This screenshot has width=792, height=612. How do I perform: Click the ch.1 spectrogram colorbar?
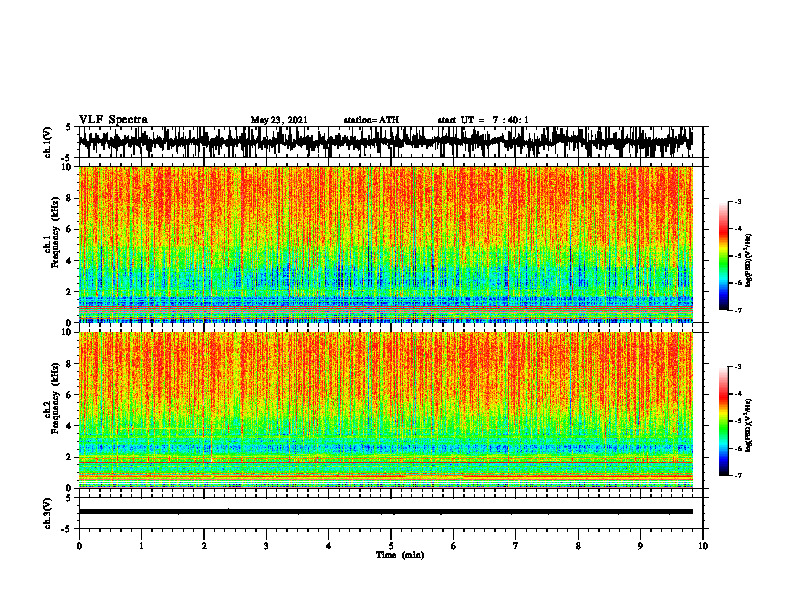click(x=723, y=256)
